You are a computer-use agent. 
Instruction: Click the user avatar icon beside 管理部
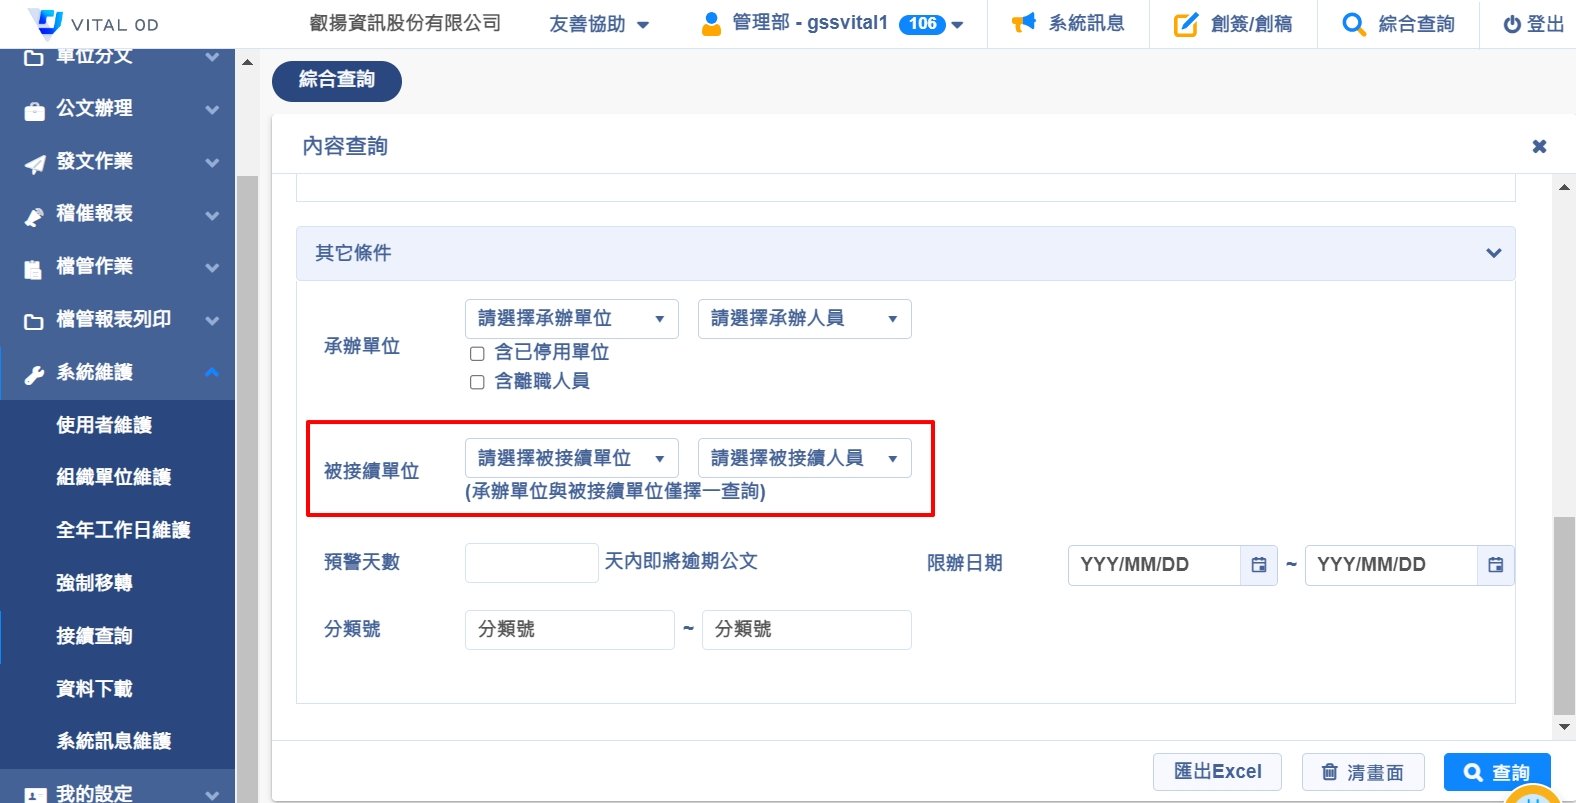(711, 23)
